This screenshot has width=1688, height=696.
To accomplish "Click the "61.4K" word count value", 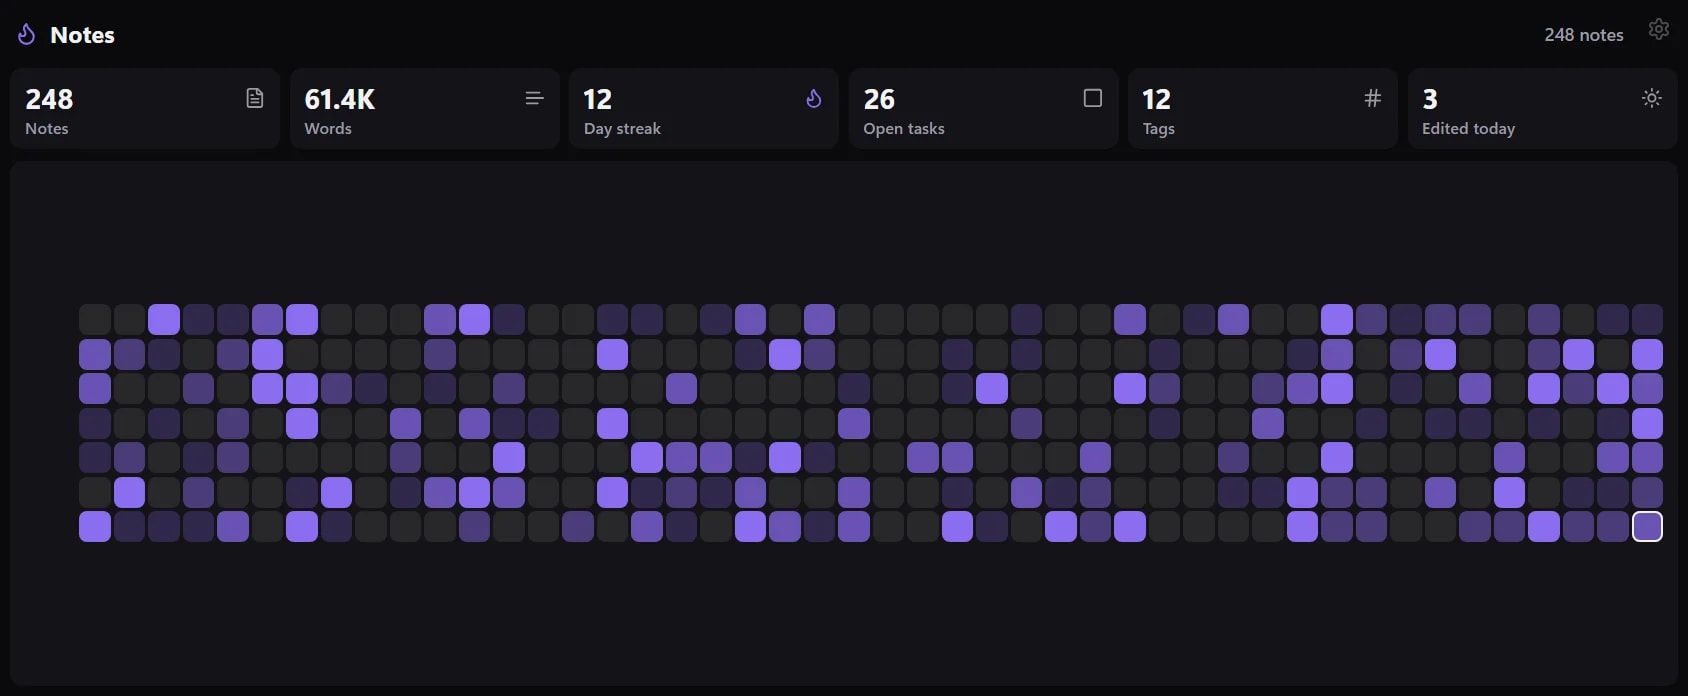I will (340, 99).
